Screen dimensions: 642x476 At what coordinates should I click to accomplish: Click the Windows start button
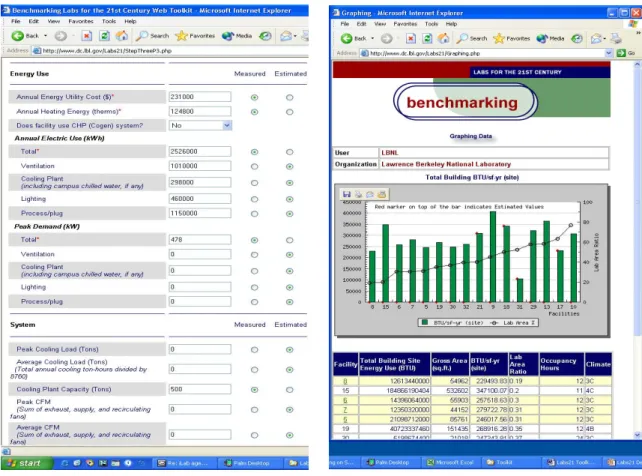pyautogui.click(x=27, y=463)
